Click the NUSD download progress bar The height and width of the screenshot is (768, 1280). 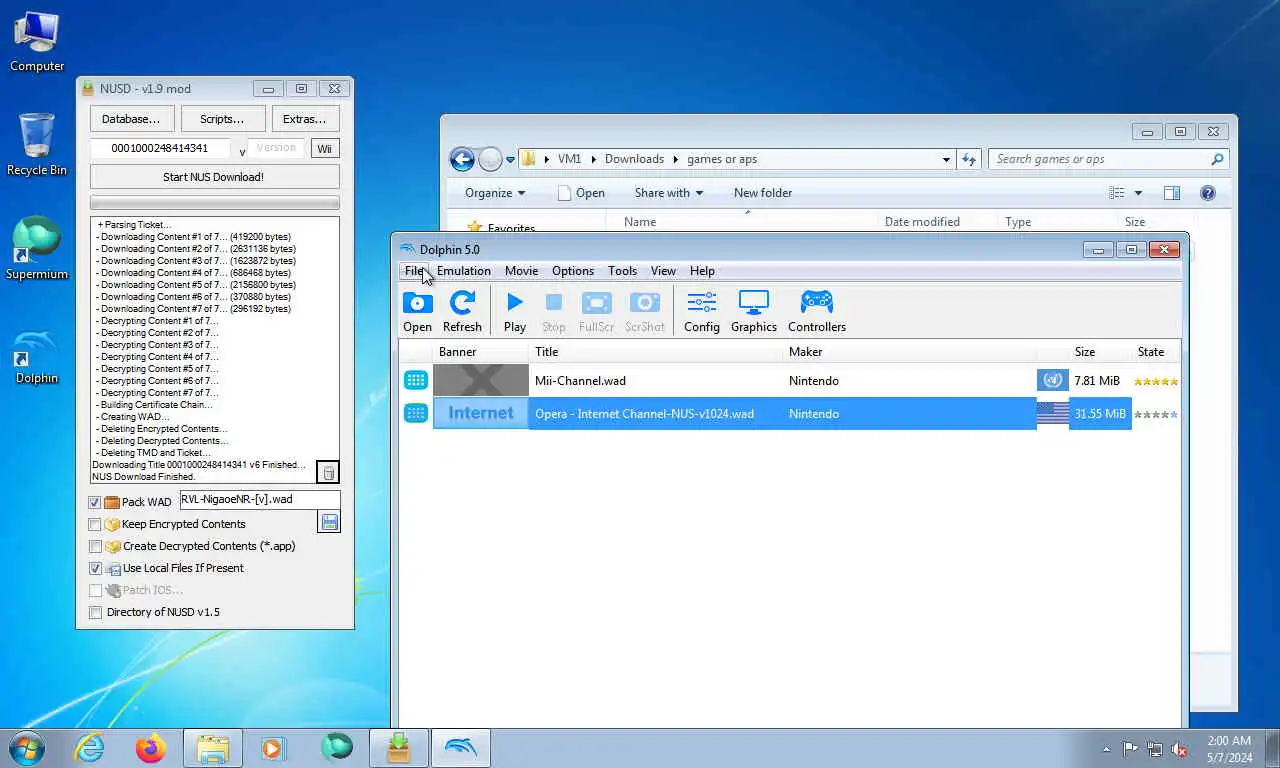[x=214, y=203]
